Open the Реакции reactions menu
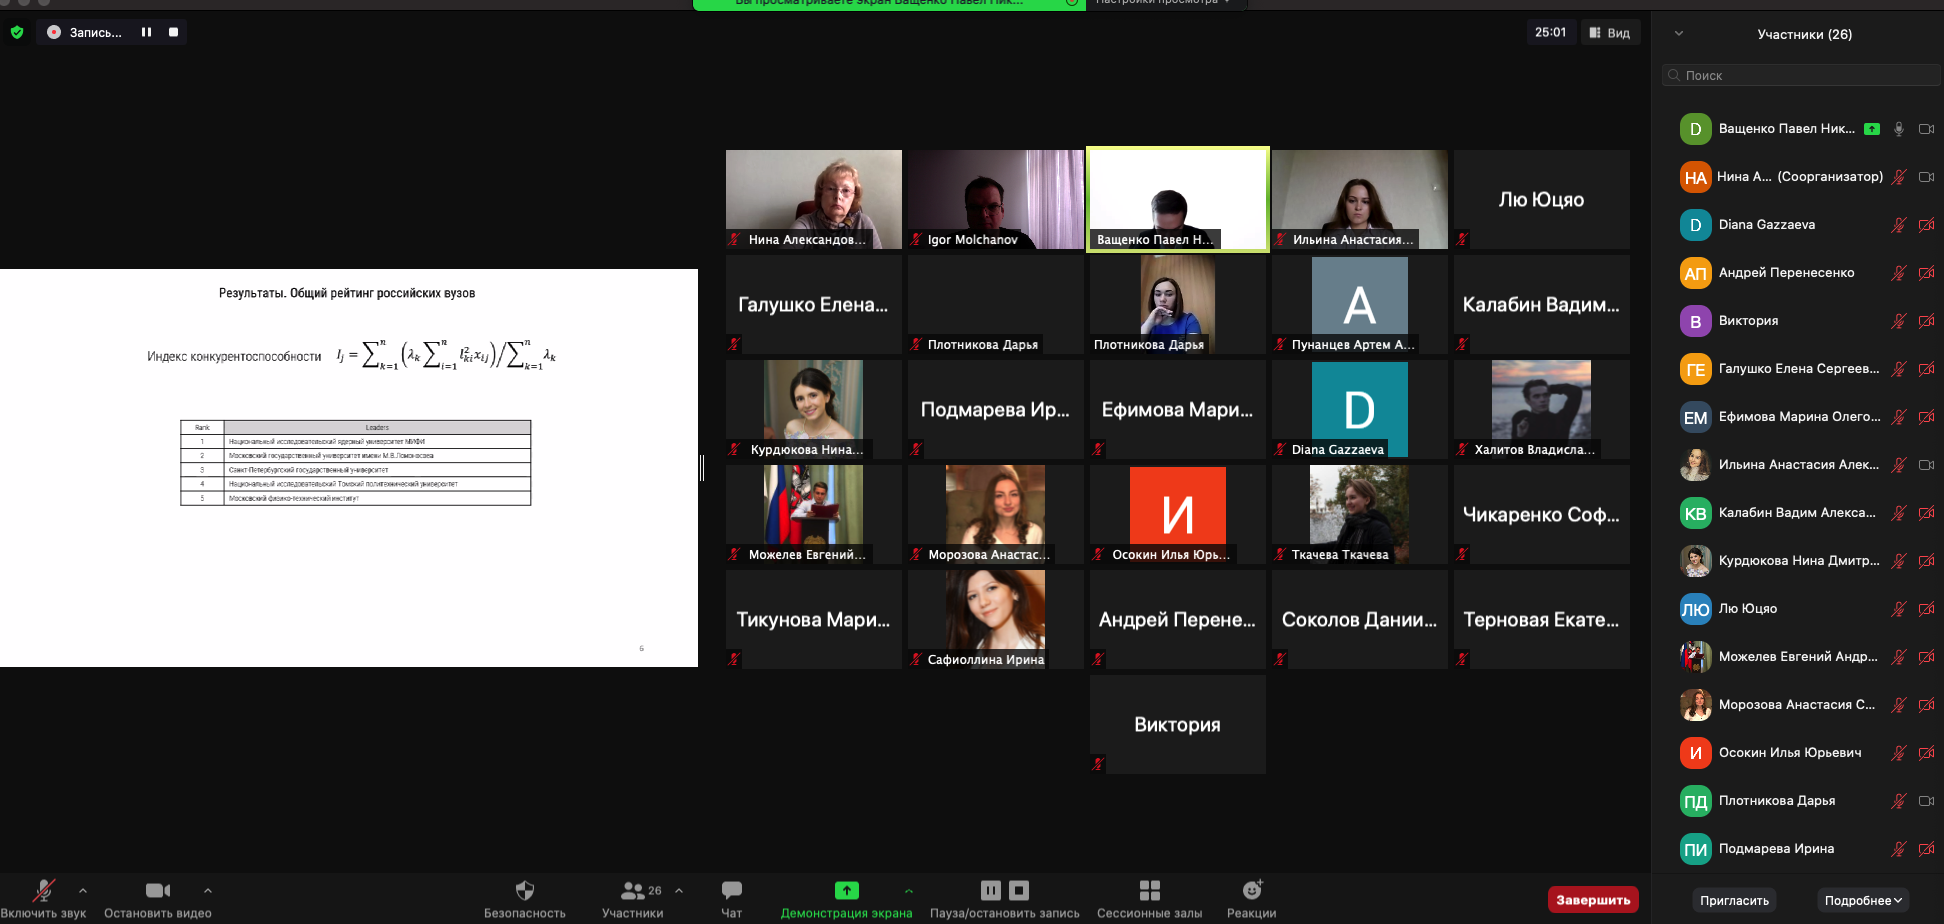 coord(1252,898)
